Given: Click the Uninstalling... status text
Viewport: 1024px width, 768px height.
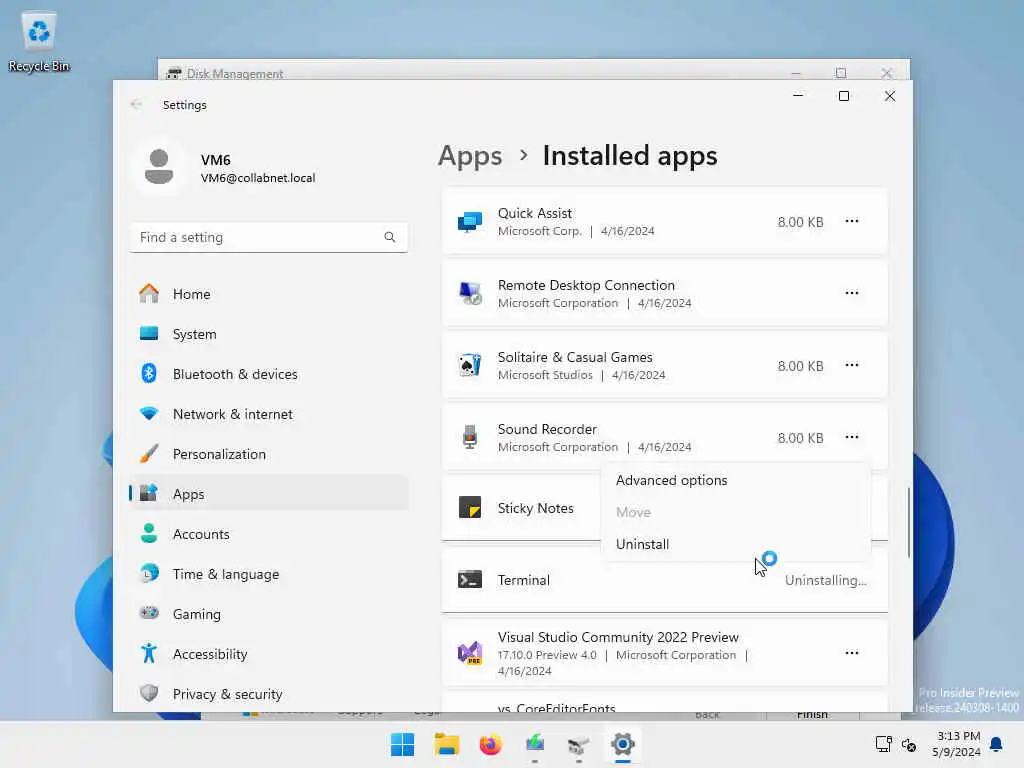Looking at the screenshot, I should click(x=825, y=580).
